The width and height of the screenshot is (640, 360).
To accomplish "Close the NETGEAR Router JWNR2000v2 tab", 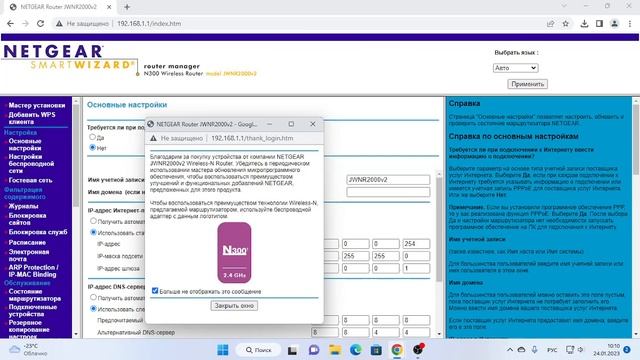I will pos(109,7).
